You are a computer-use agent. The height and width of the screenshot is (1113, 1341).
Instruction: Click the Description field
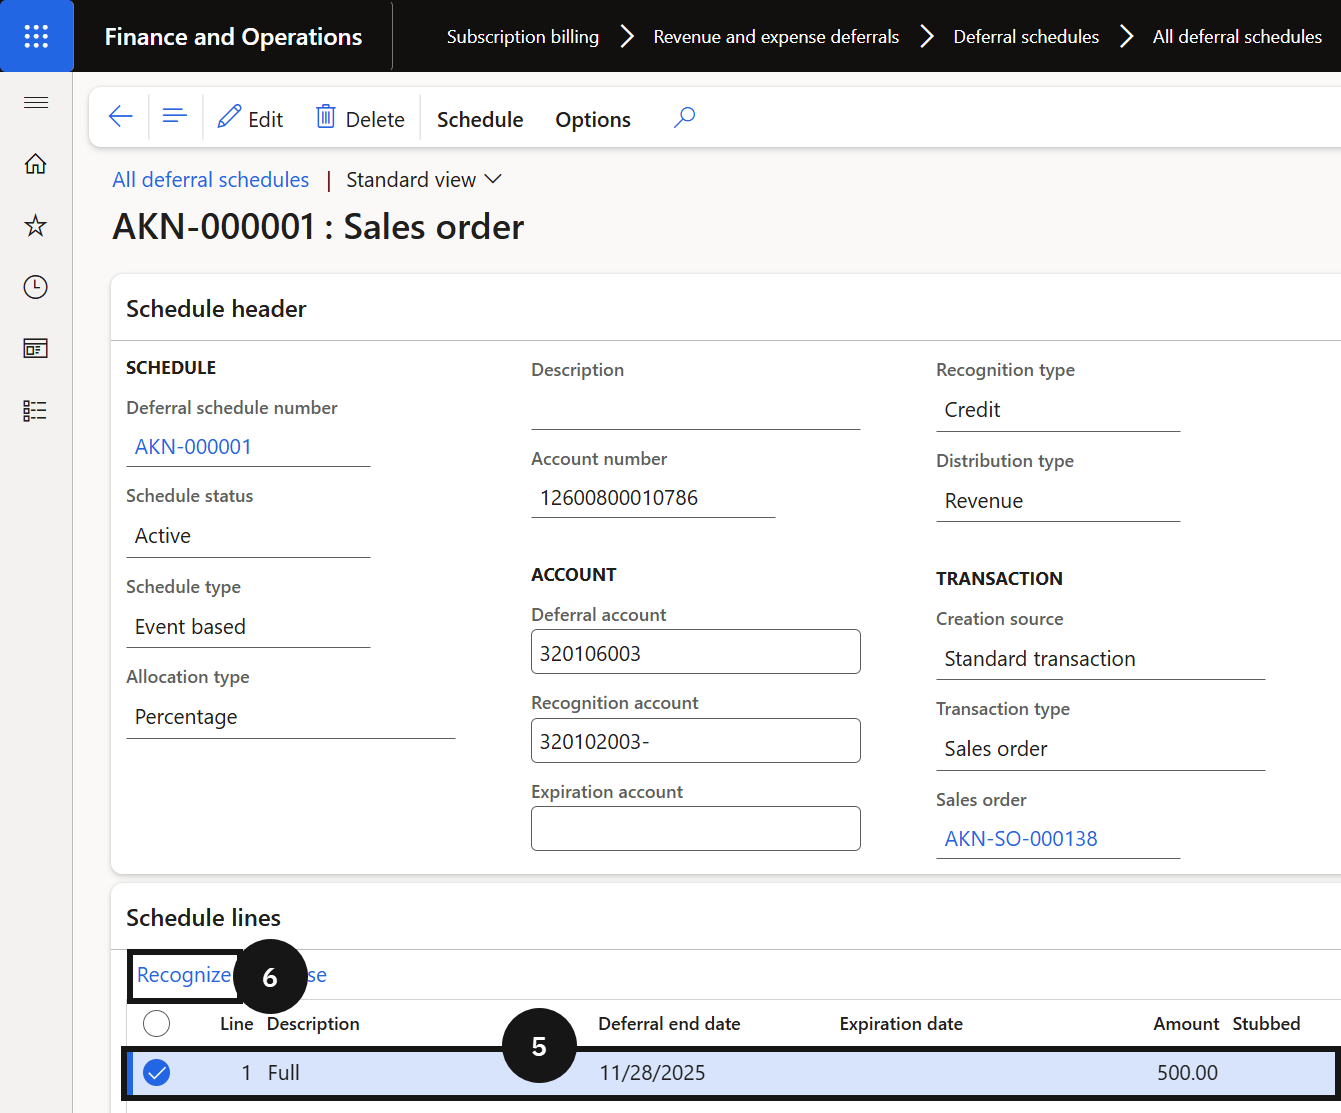696,409
